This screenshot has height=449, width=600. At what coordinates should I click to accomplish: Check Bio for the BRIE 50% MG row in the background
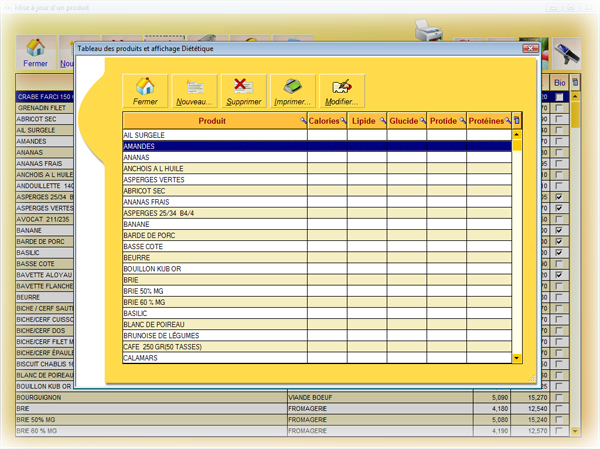pyautogui.click(x=559, y=419)
